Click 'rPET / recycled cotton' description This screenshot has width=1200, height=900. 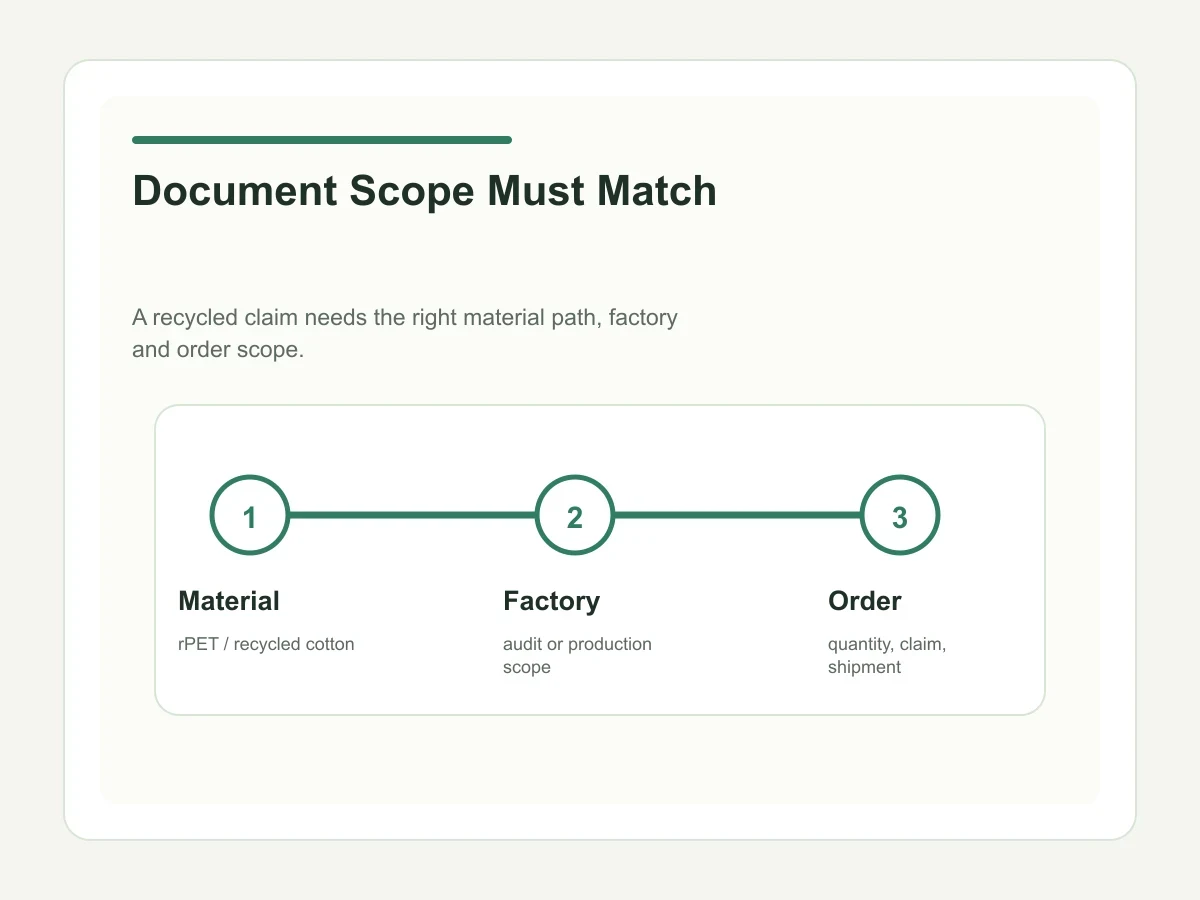(266, 644)
